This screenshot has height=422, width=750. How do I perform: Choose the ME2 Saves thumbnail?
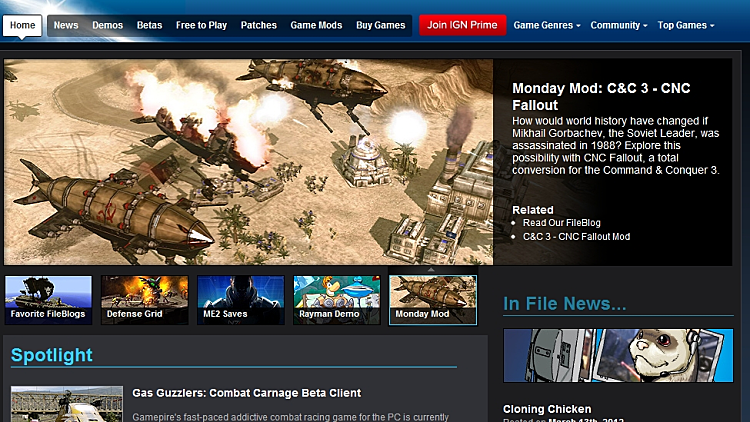241,300
